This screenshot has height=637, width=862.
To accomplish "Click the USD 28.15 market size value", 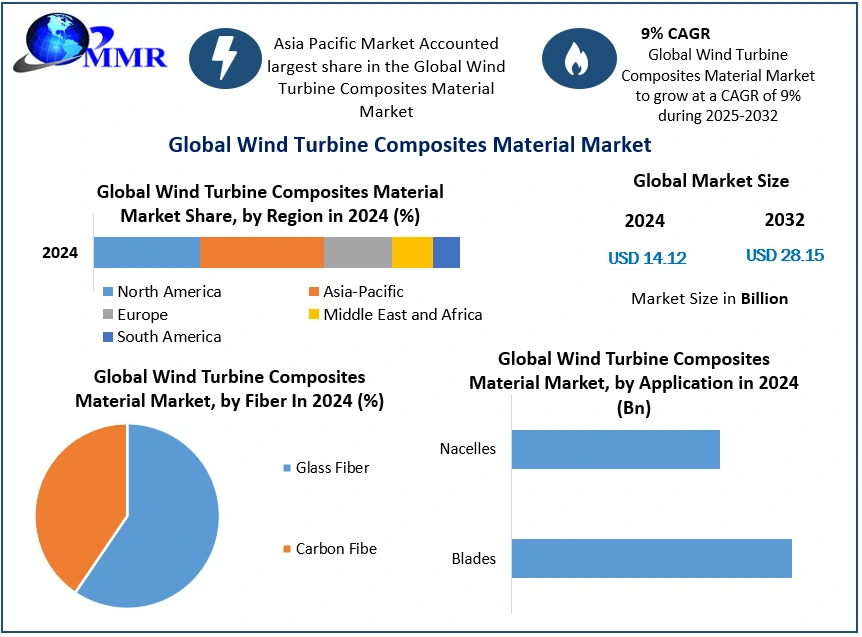I will coord(785,256).
